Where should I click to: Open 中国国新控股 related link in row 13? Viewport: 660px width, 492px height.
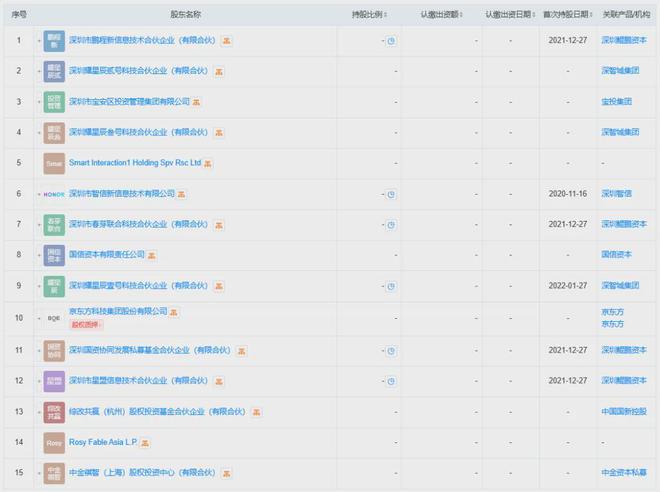(624, 411)
